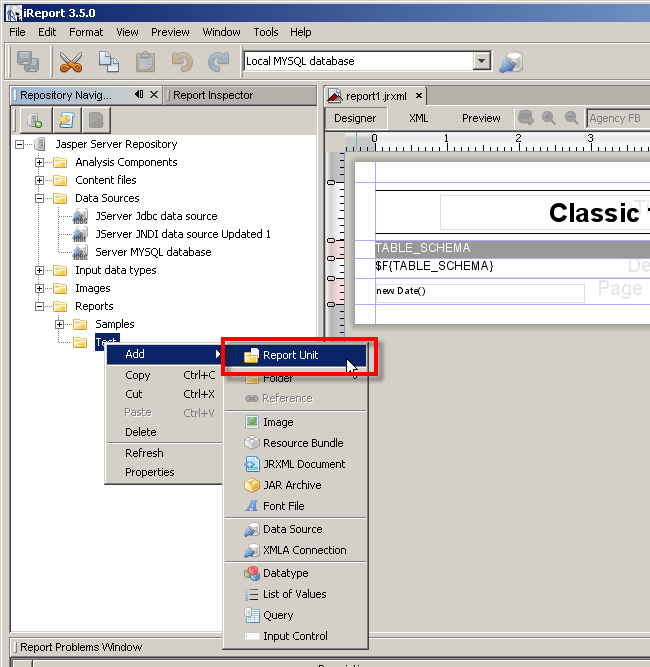The height and width of the screenshot is (667, 650).
Task: Choose Font File in submenu
Action: (295, 506)
